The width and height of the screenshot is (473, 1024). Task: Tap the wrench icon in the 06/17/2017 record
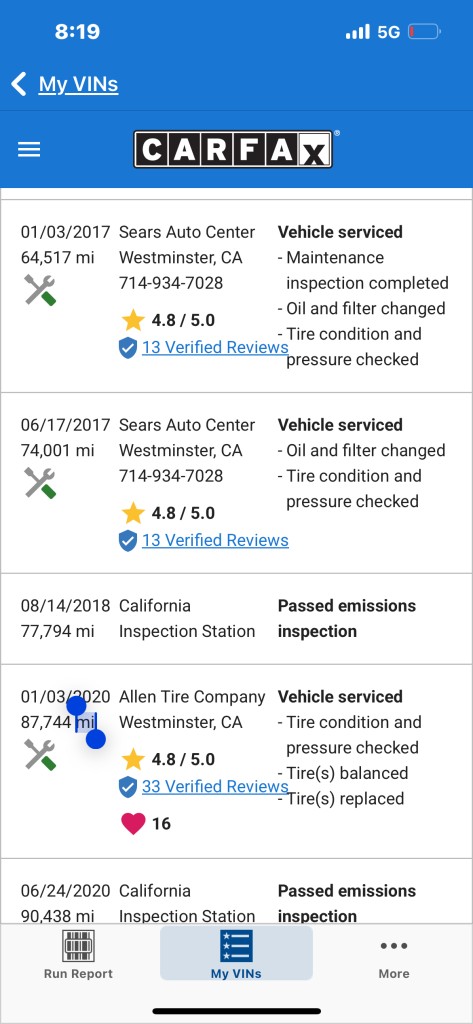(40, 483)
